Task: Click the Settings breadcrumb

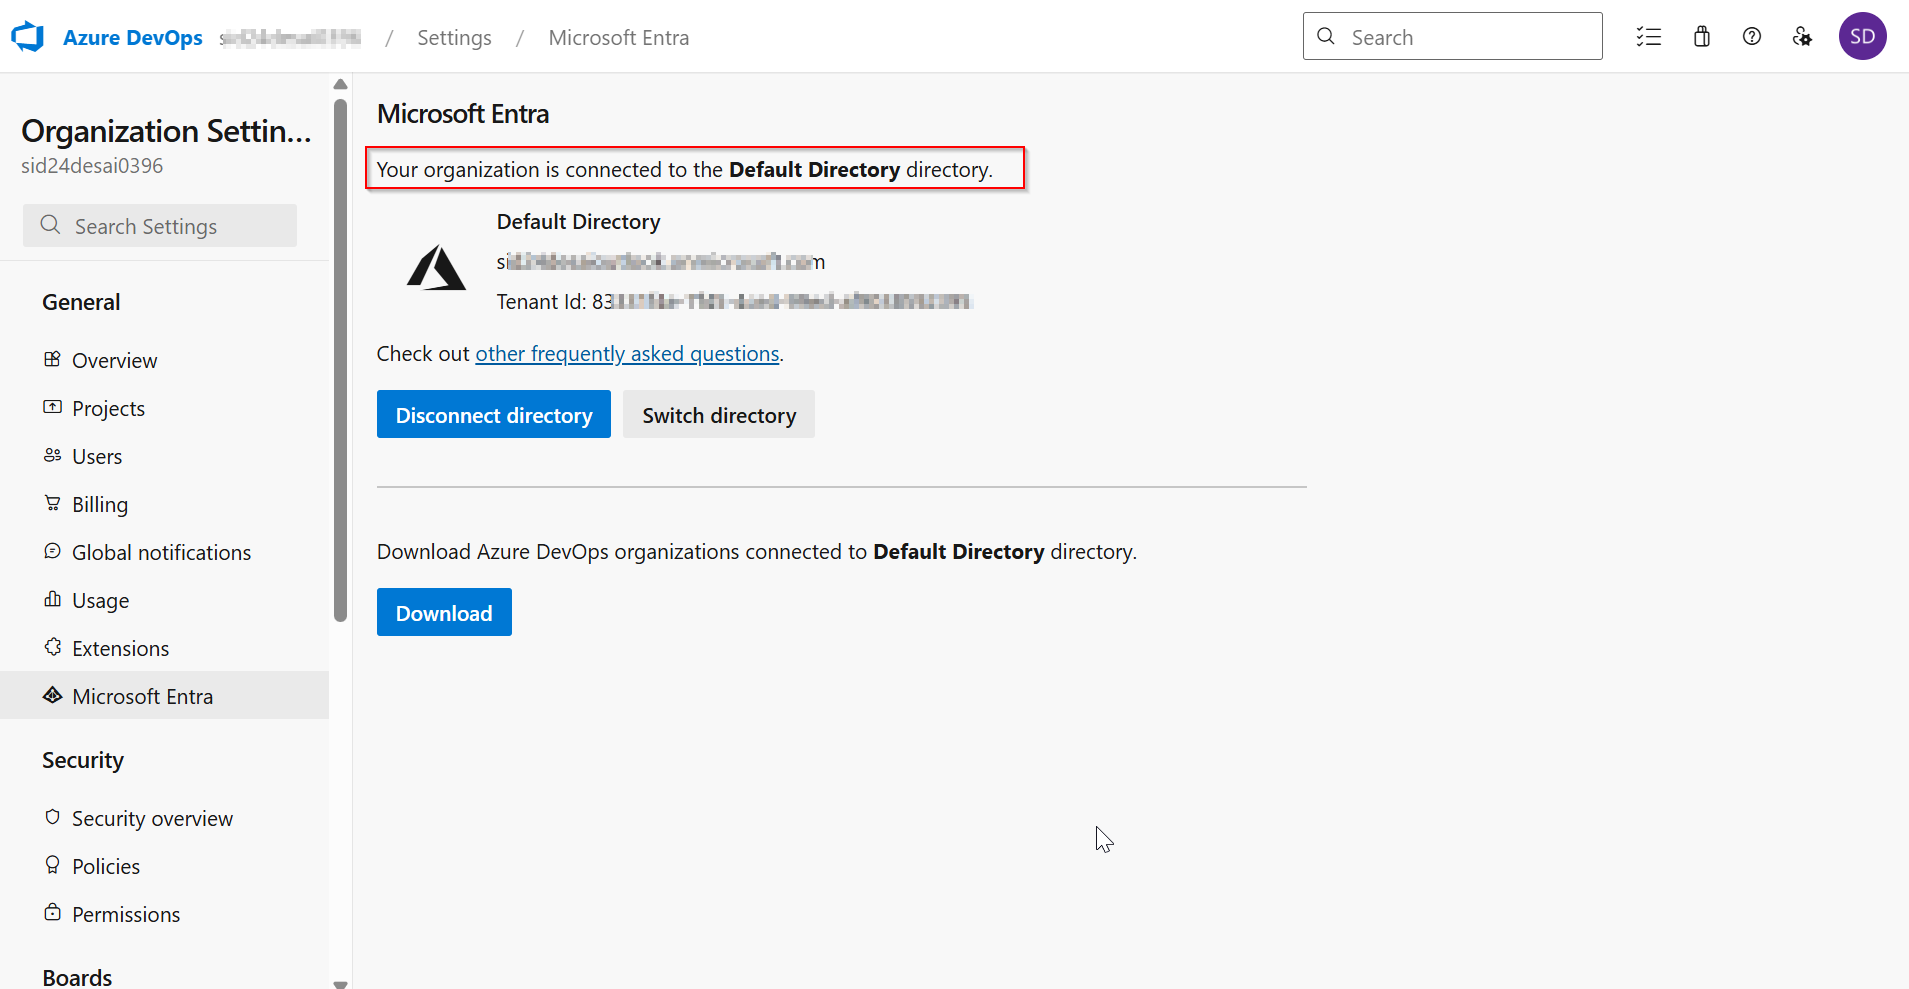Action: pos(454,38)
